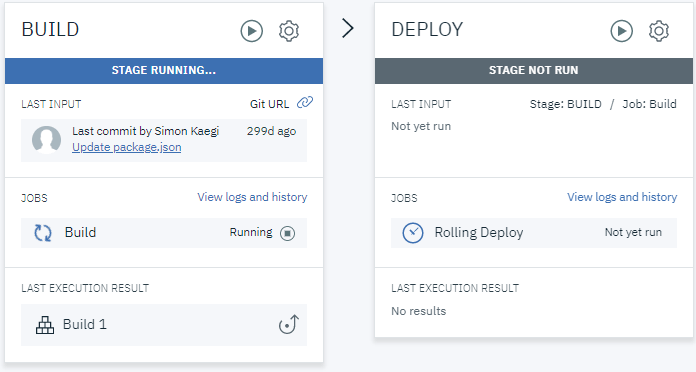Click the Git URL text label

point(269,104)
